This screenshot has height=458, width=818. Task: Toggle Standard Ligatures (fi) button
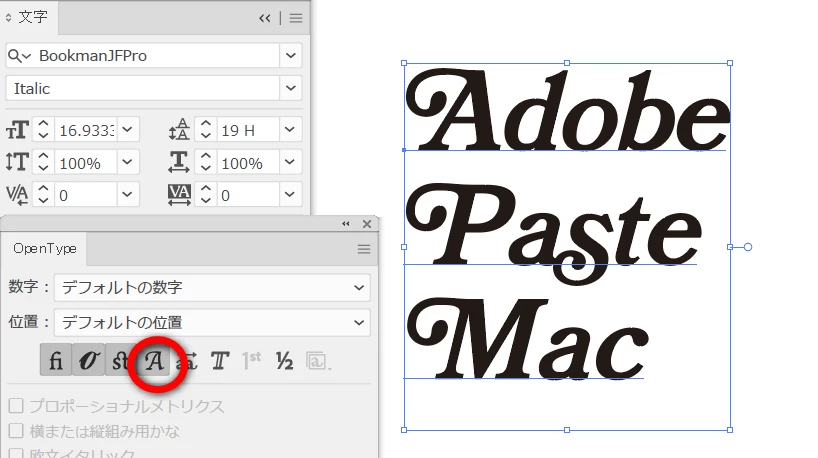tap(56, 360)
